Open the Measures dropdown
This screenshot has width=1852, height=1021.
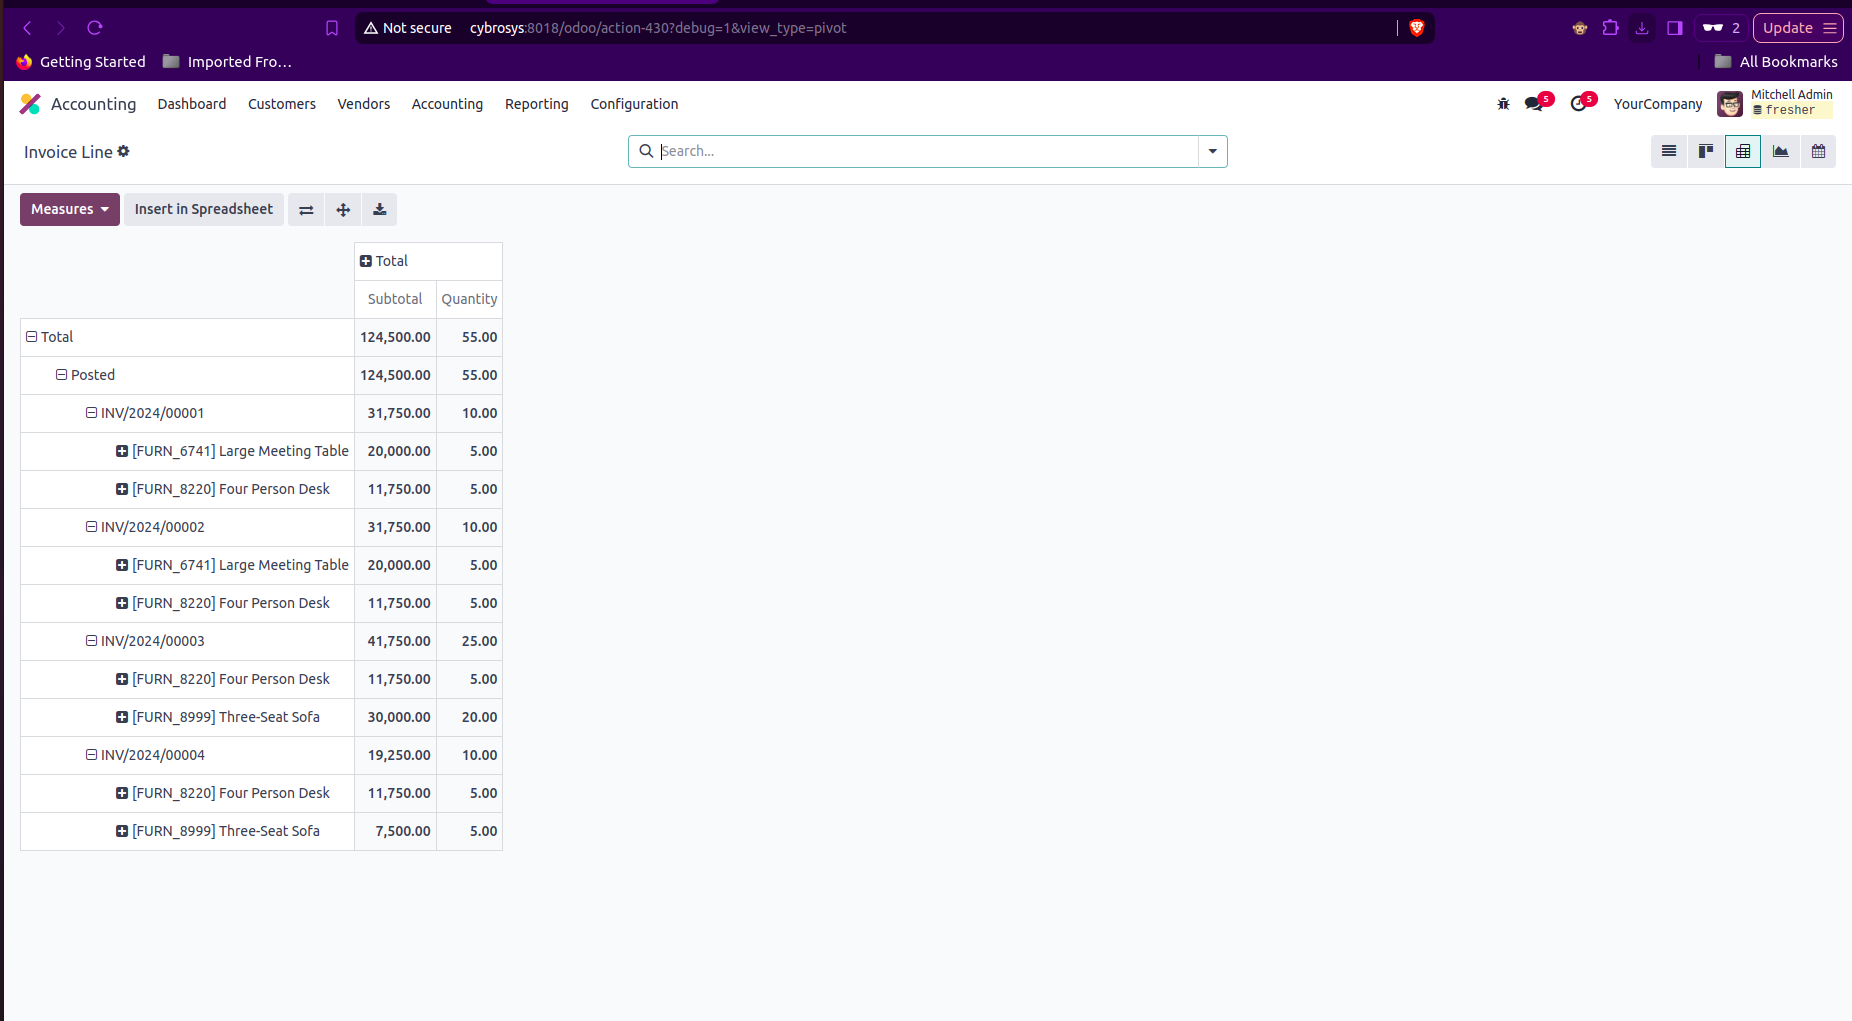(x=70, y=209)
